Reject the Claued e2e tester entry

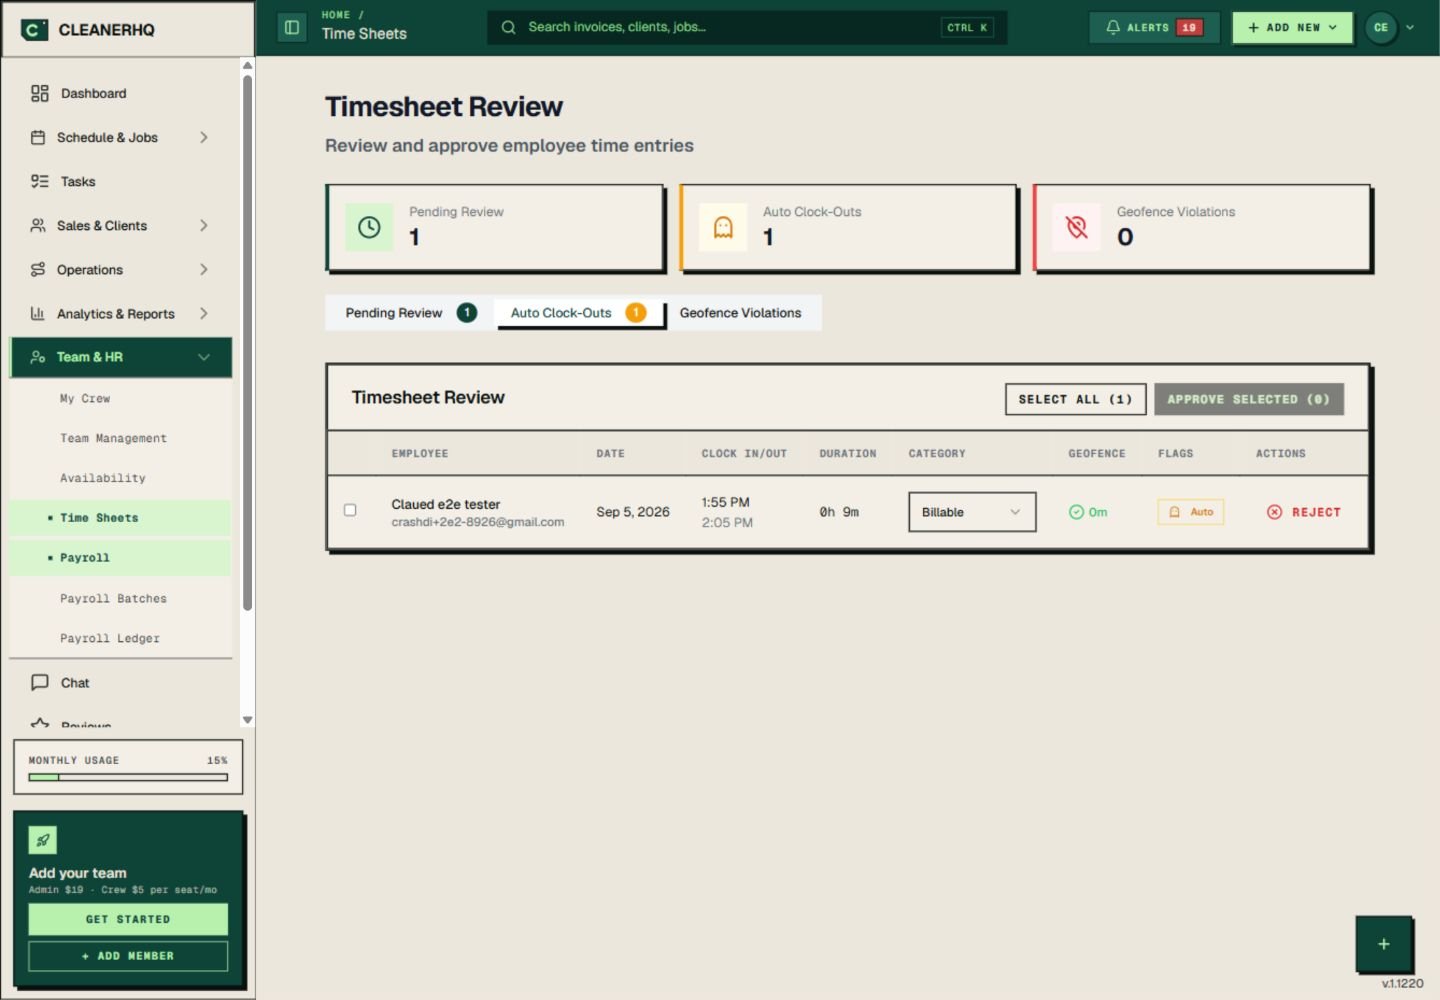1304,512
